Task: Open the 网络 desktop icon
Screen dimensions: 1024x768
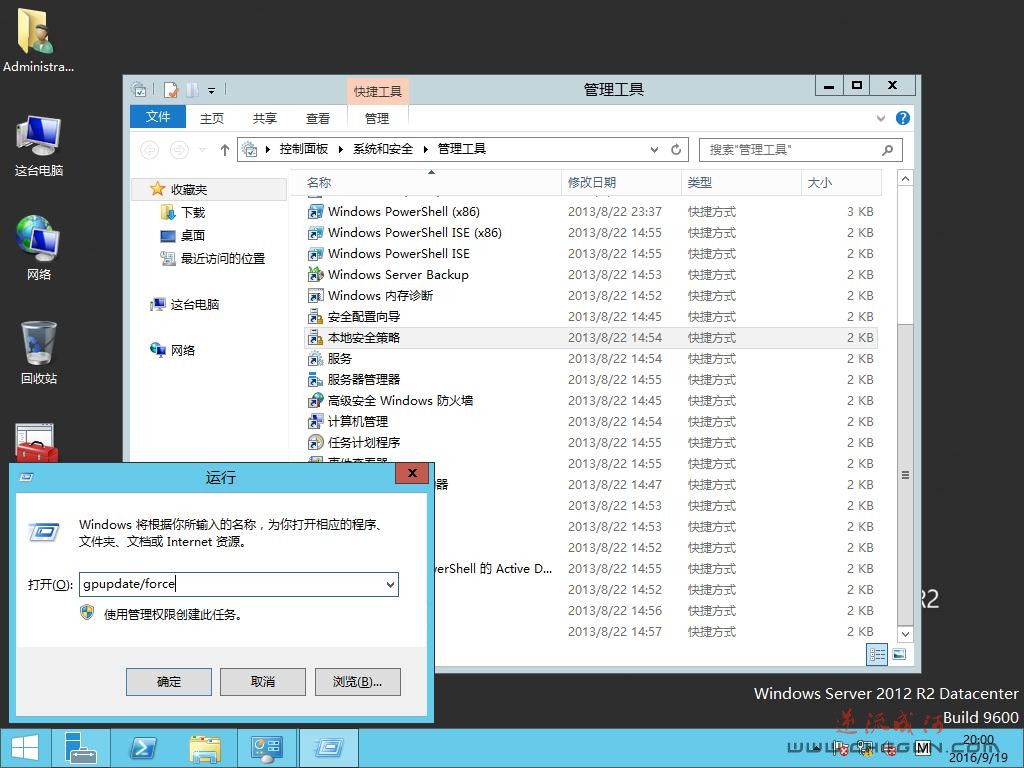Action: pyautogui.click(x=39, y=247)
